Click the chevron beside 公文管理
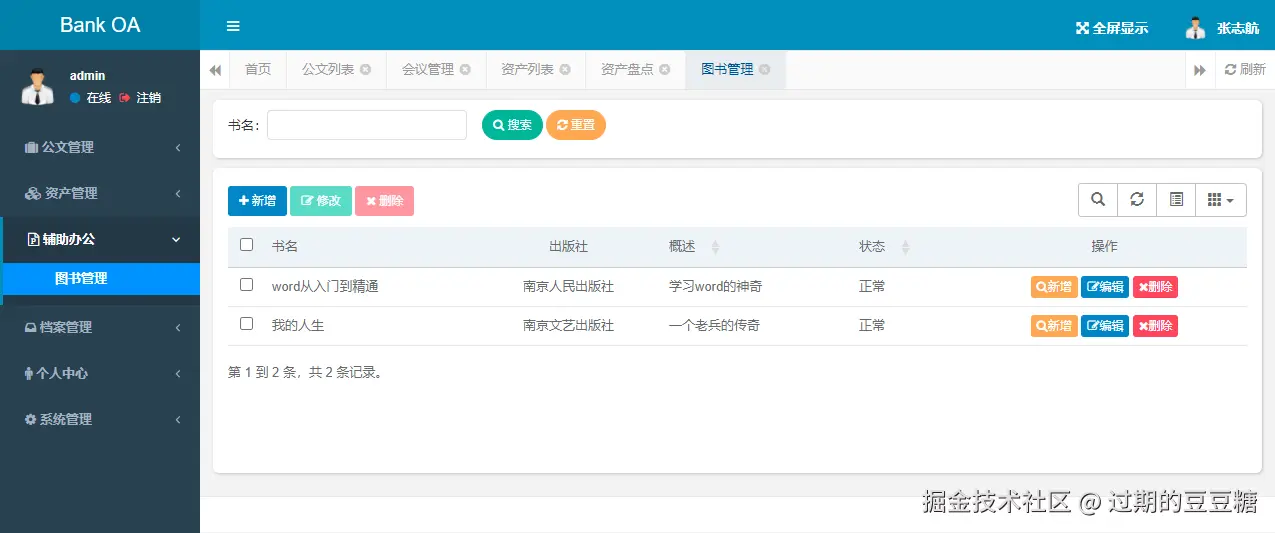1275x533 pixels. (177, 148)
